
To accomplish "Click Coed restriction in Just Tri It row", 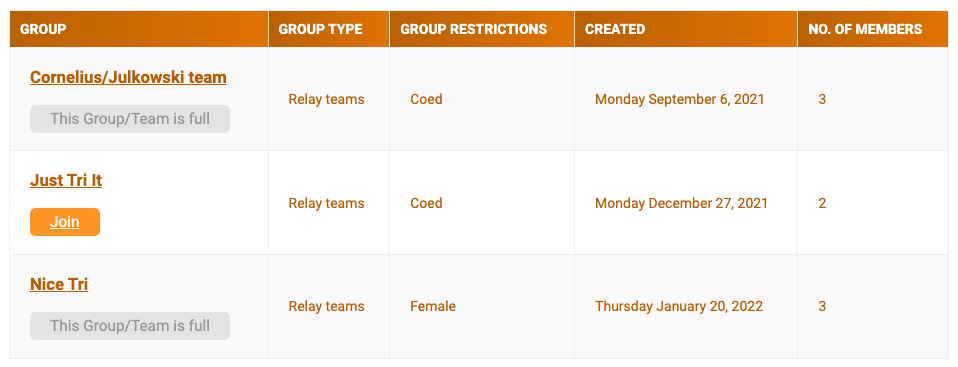I will coord(426,203).
